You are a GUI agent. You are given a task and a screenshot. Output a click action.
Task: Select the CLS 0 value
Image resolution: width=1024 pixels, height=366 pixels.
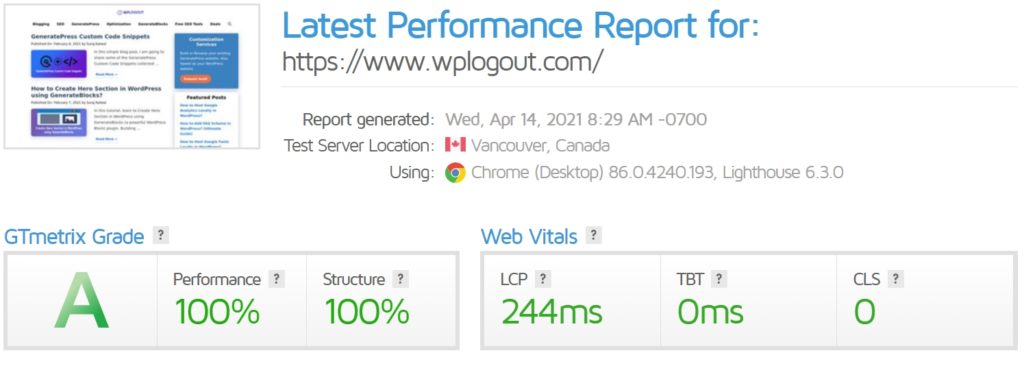(x=865, y=312)
